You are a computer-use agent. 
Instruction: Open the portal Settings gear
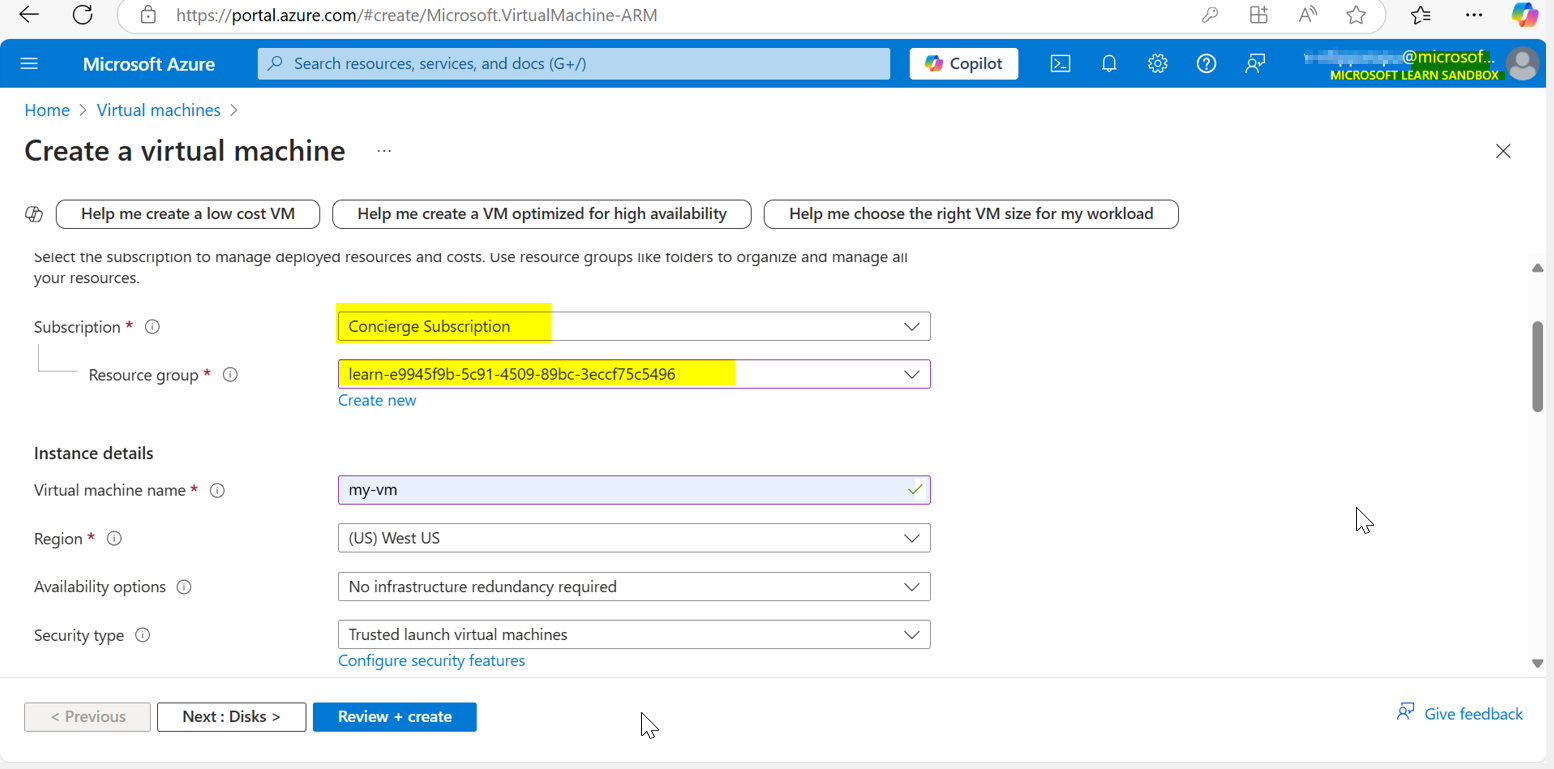pyautogui.click(x=1157, y=63)
